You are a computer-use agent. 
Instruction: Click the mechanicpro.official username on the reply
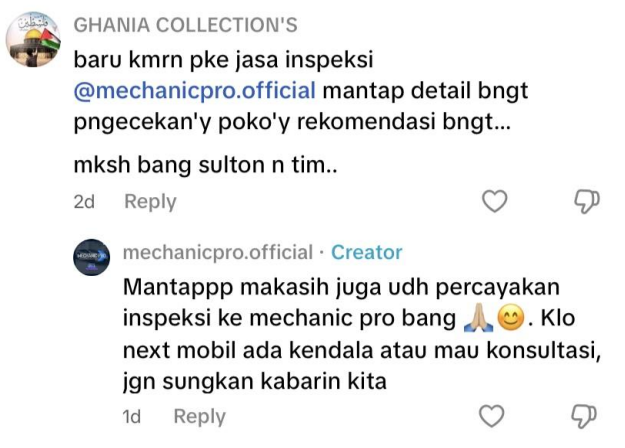218,253
